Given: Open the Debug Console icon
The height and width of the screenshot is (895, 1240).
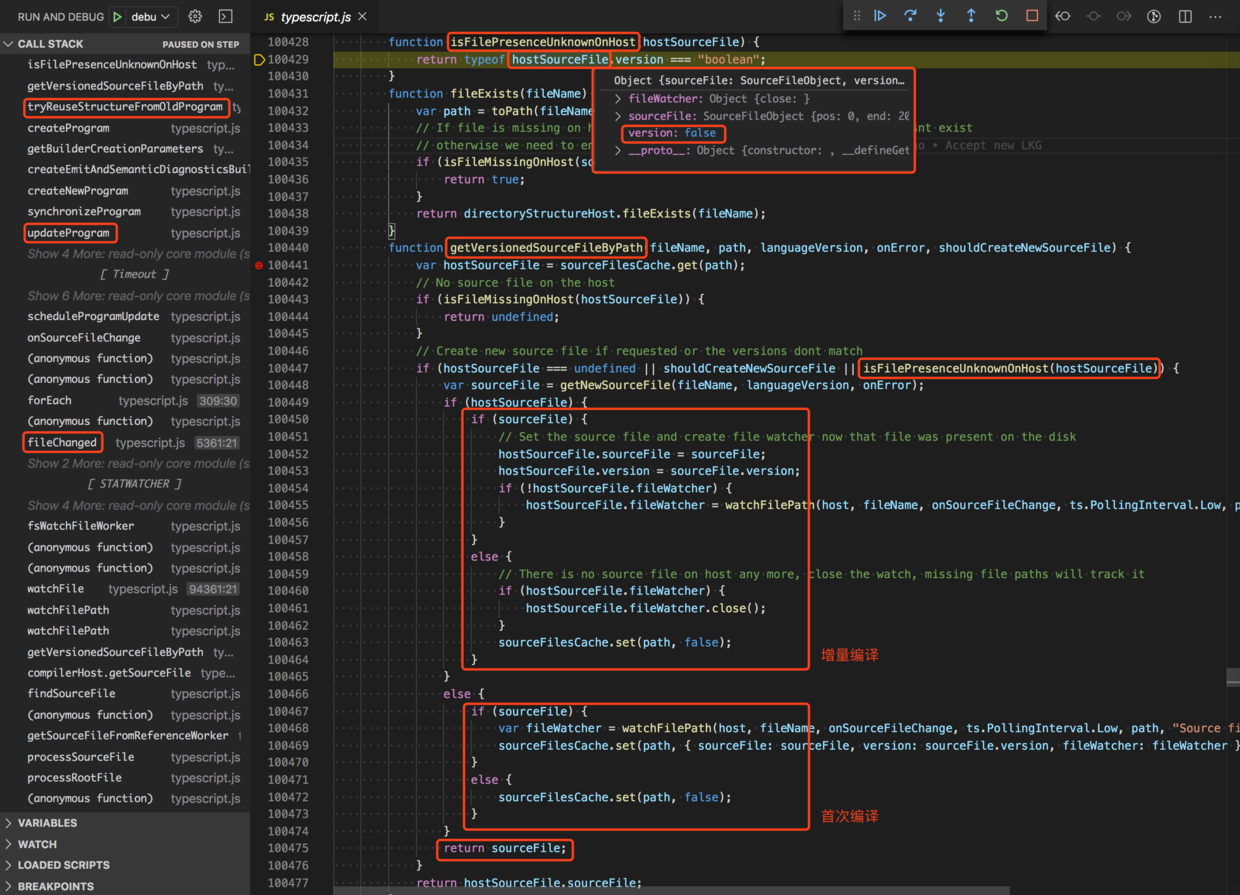Looking at the screenshot, I should (226, 17).
